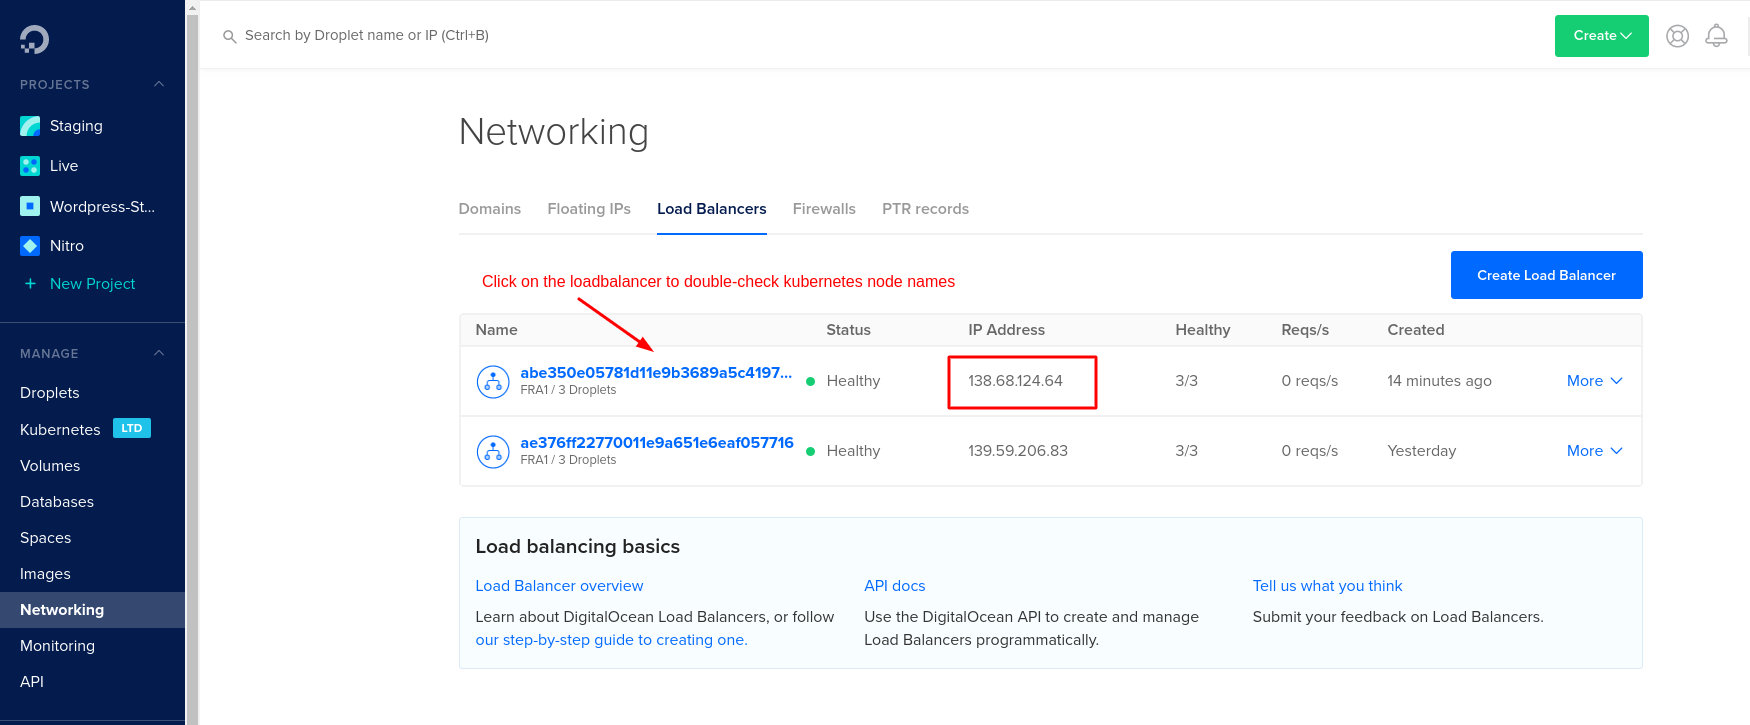
Task: Open More dropdown for 138.68.124.64 balancer
Action: 1593,381
